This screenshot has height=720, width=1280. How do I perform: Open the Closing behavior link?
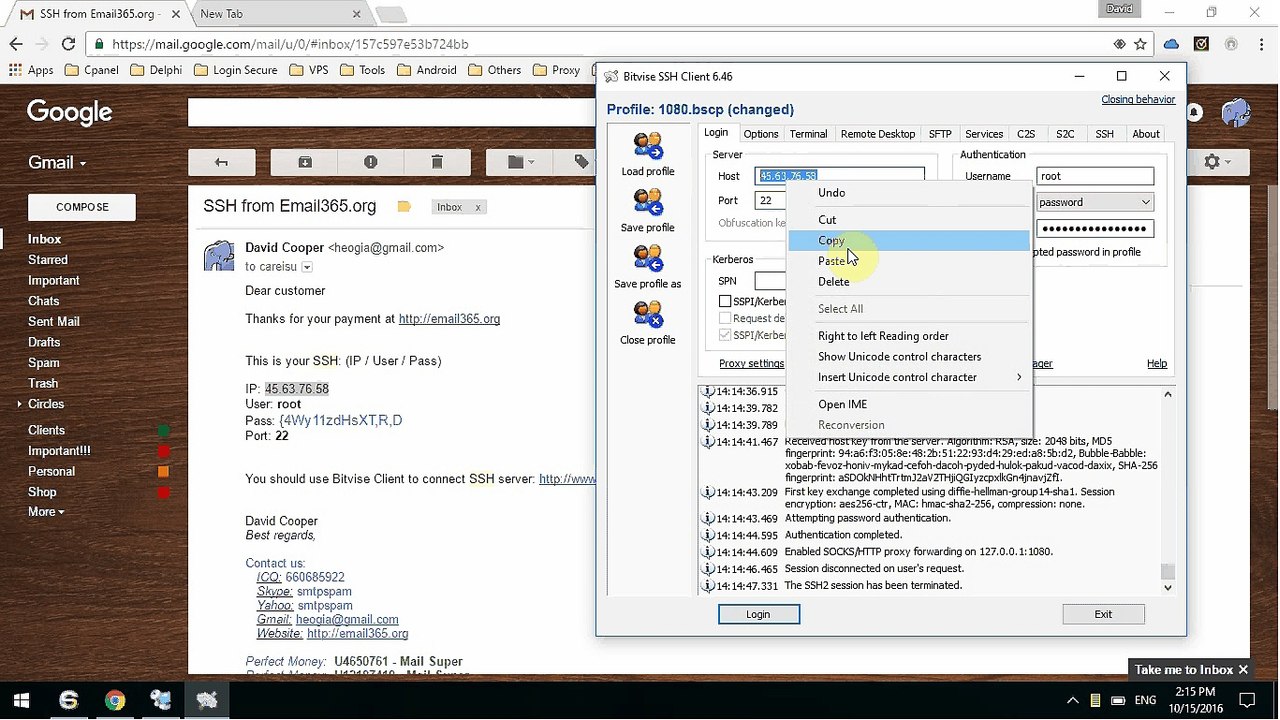(x=1138, y=100)
